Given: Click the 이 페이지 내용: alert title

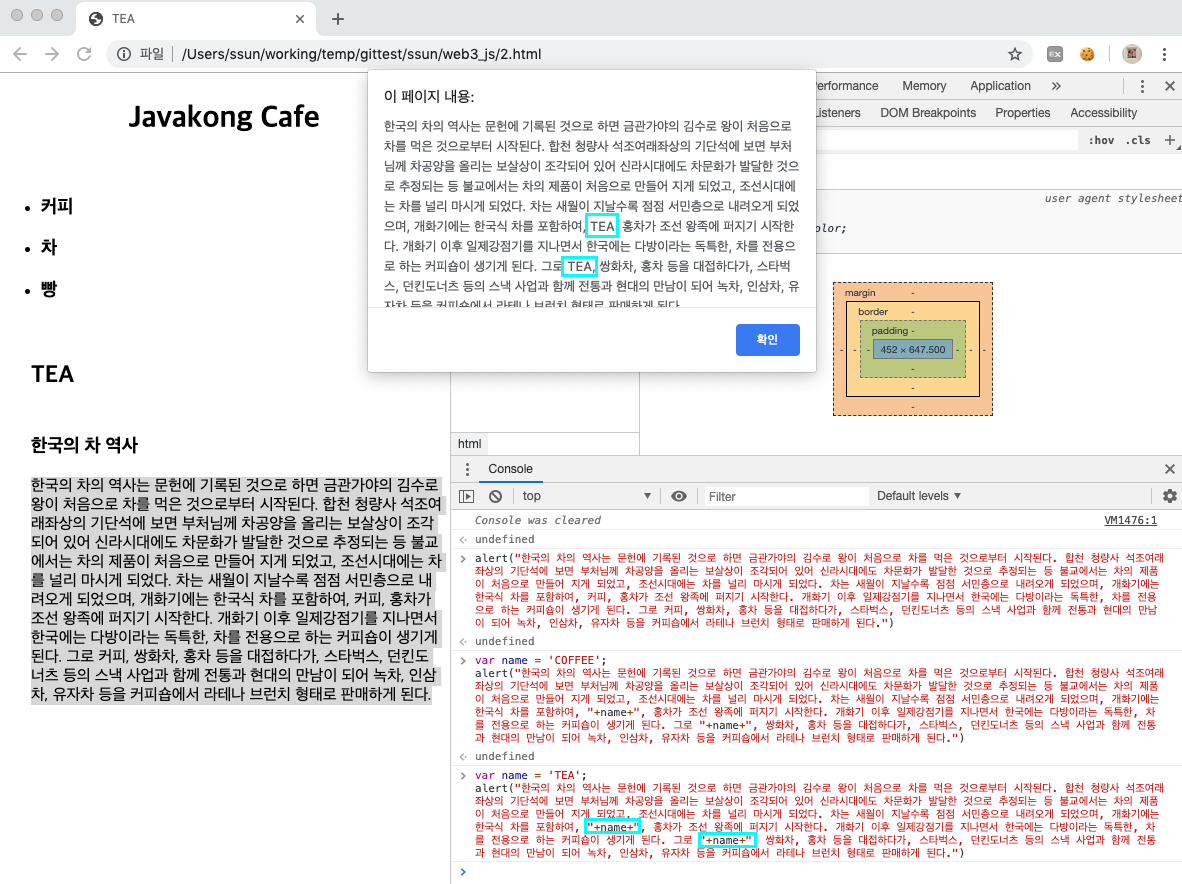Looking at the screenshot, I should tap(429, 96).
